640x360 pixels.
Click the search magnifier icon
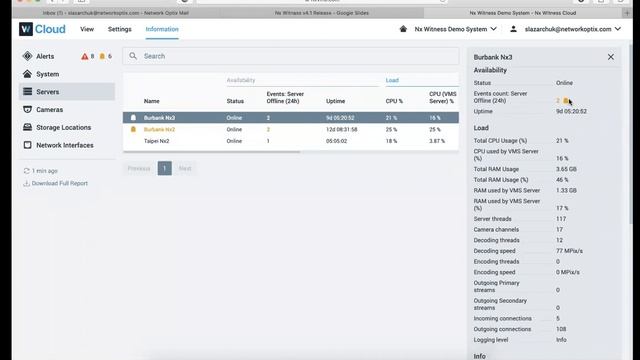click(133, 56)
